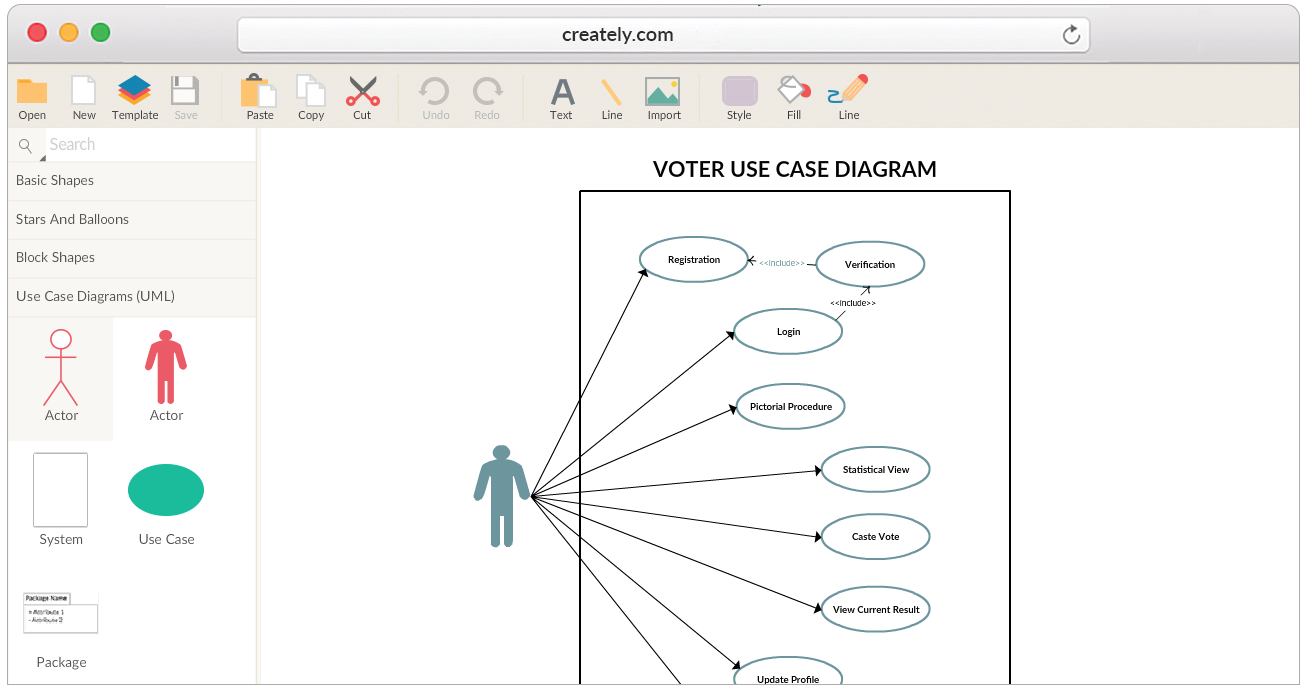Viewport: 1306px width, 691px height.
Task: Redo the undone action
Action: [x=487, y=95]
